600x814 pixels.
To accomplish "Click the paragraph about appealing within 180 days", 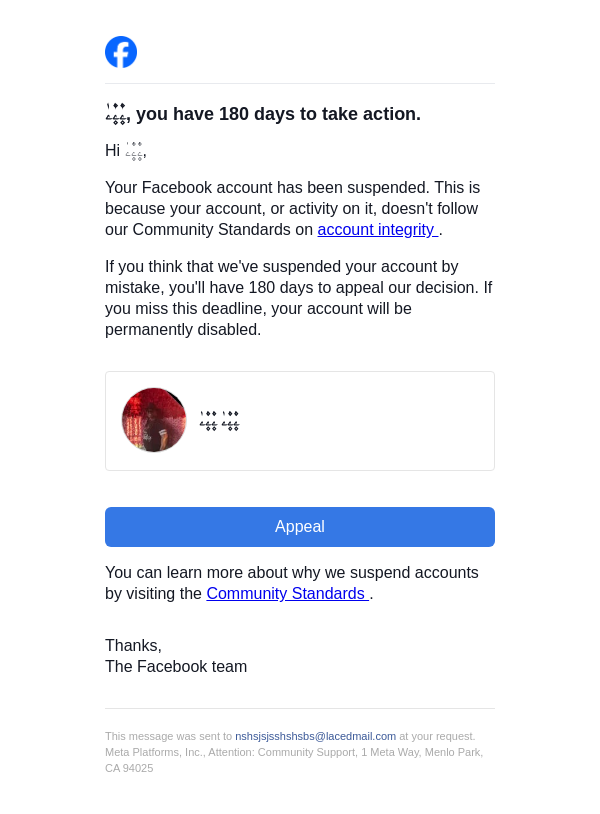I will [298, 298].
